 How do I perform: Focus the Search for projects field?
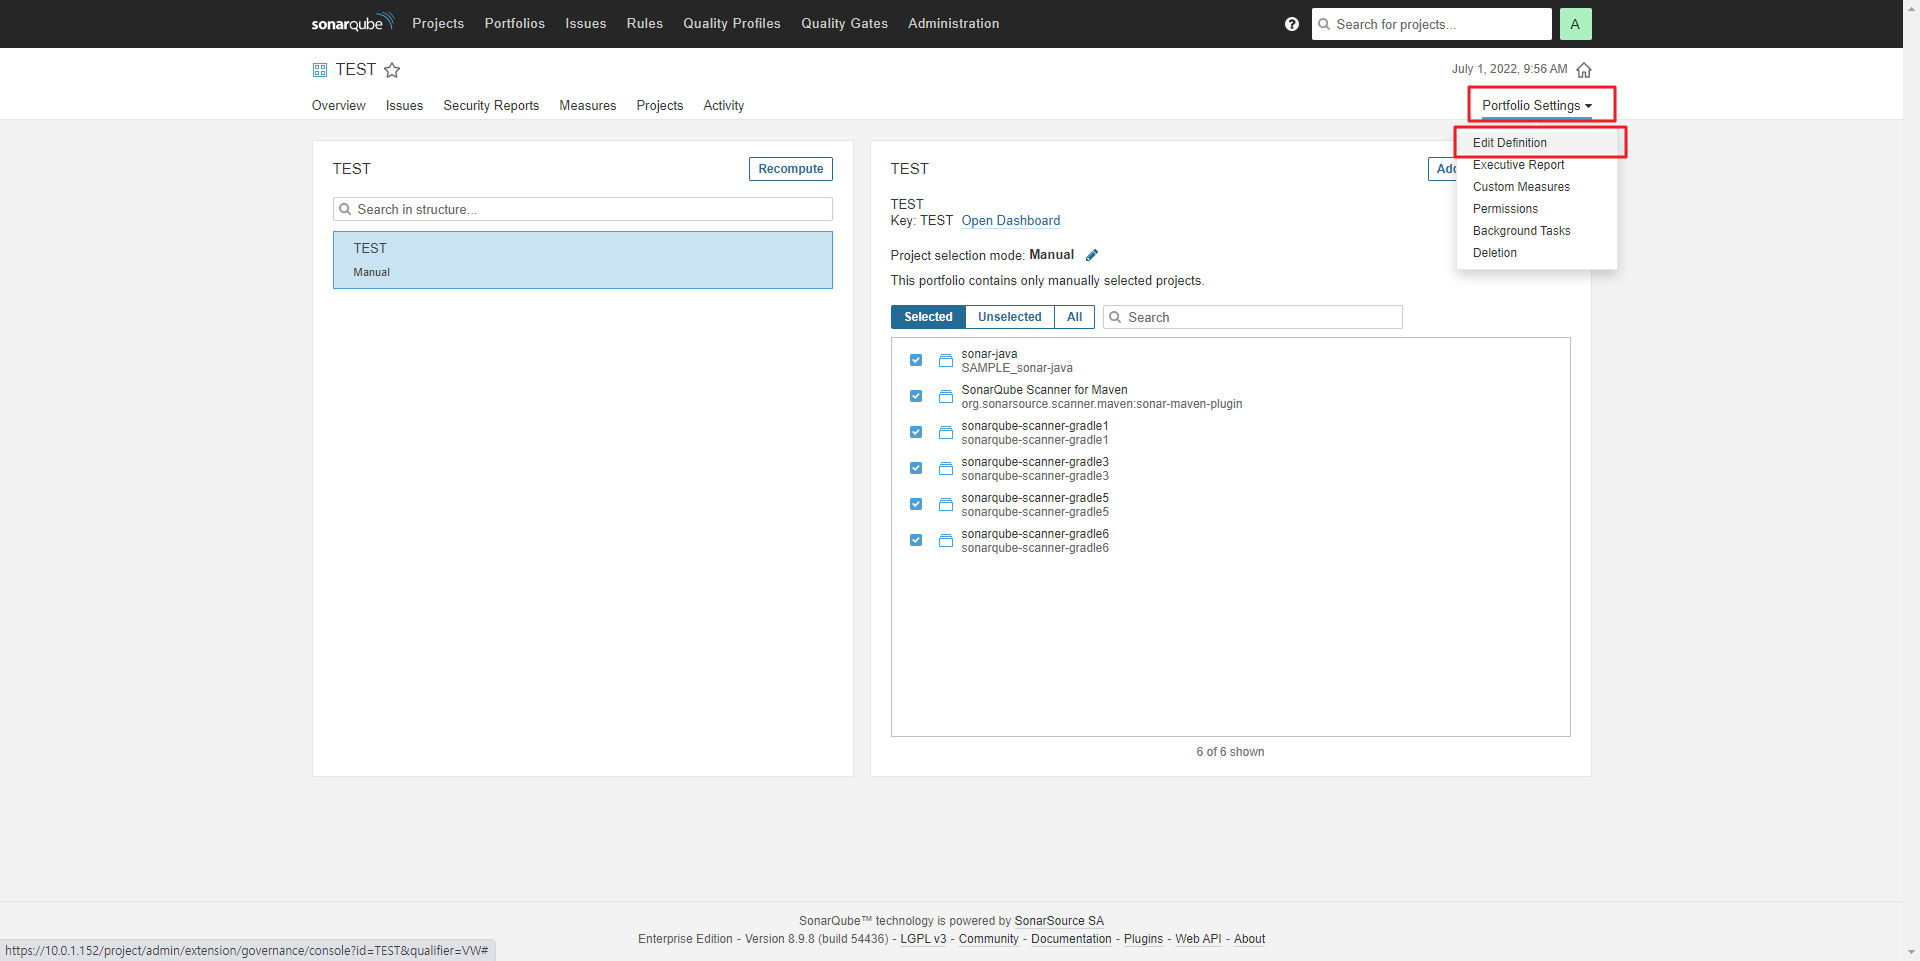pos(1432,24)
